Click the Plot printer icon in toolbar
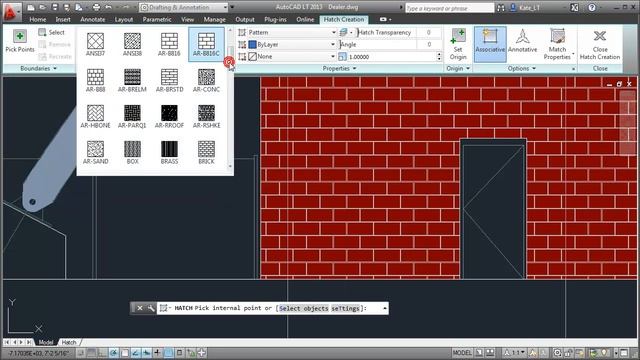The height and width of the screenshot is (360, 640). tap(96, 7)
